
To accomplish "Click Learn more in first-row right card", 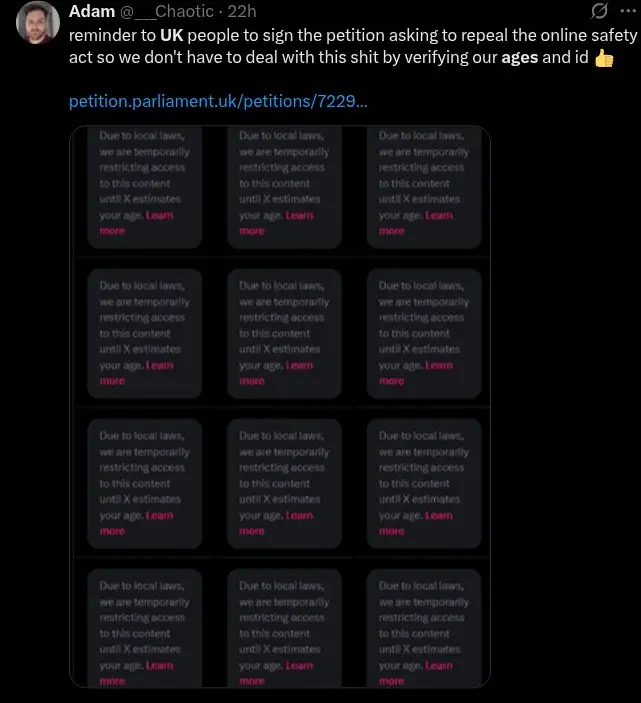I will [x=440, y=215].
